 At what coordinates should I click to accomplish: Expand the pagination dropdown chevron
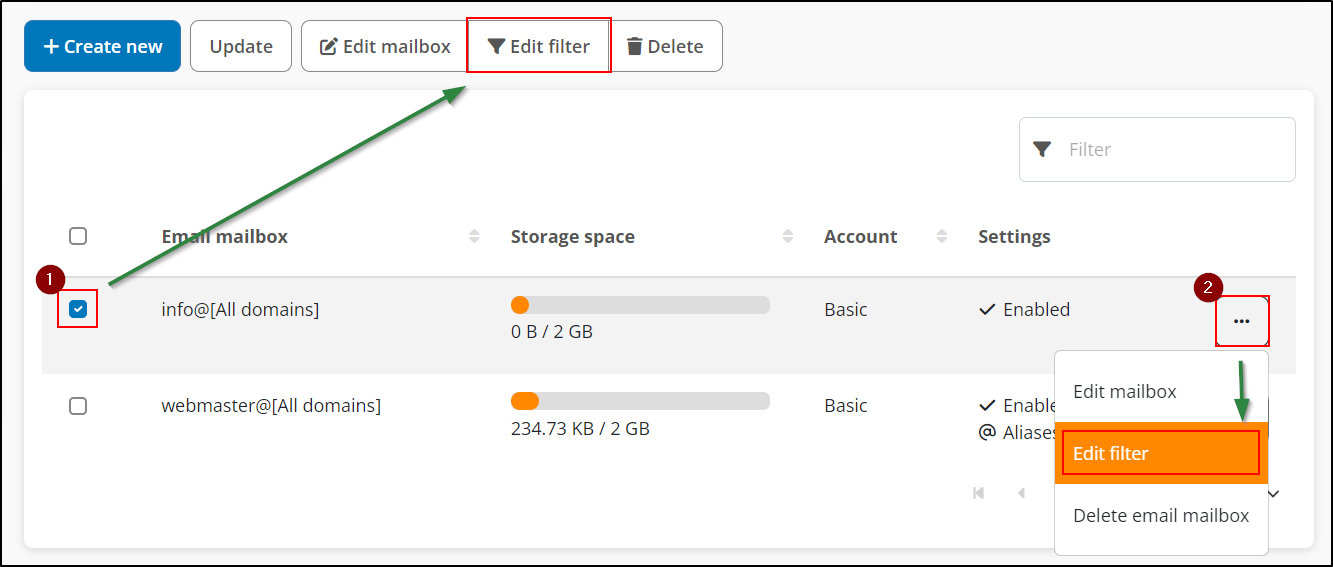coord(1274,493)
